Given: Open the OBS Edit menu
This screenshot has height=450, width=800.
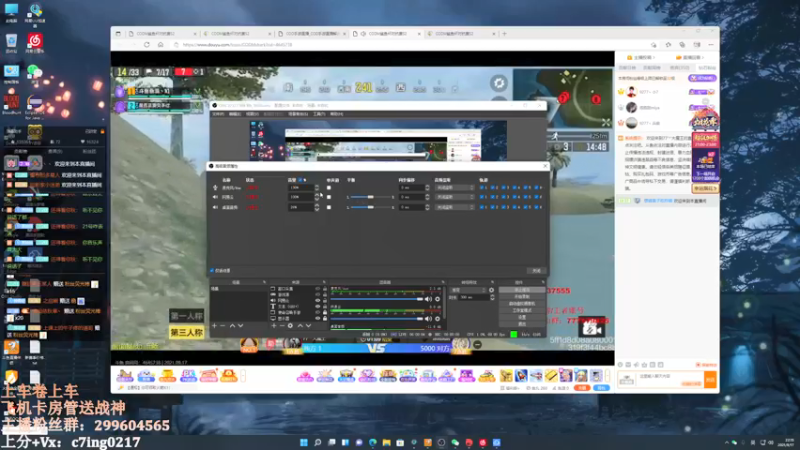Looking at the screenshot, I should point(235,114).
